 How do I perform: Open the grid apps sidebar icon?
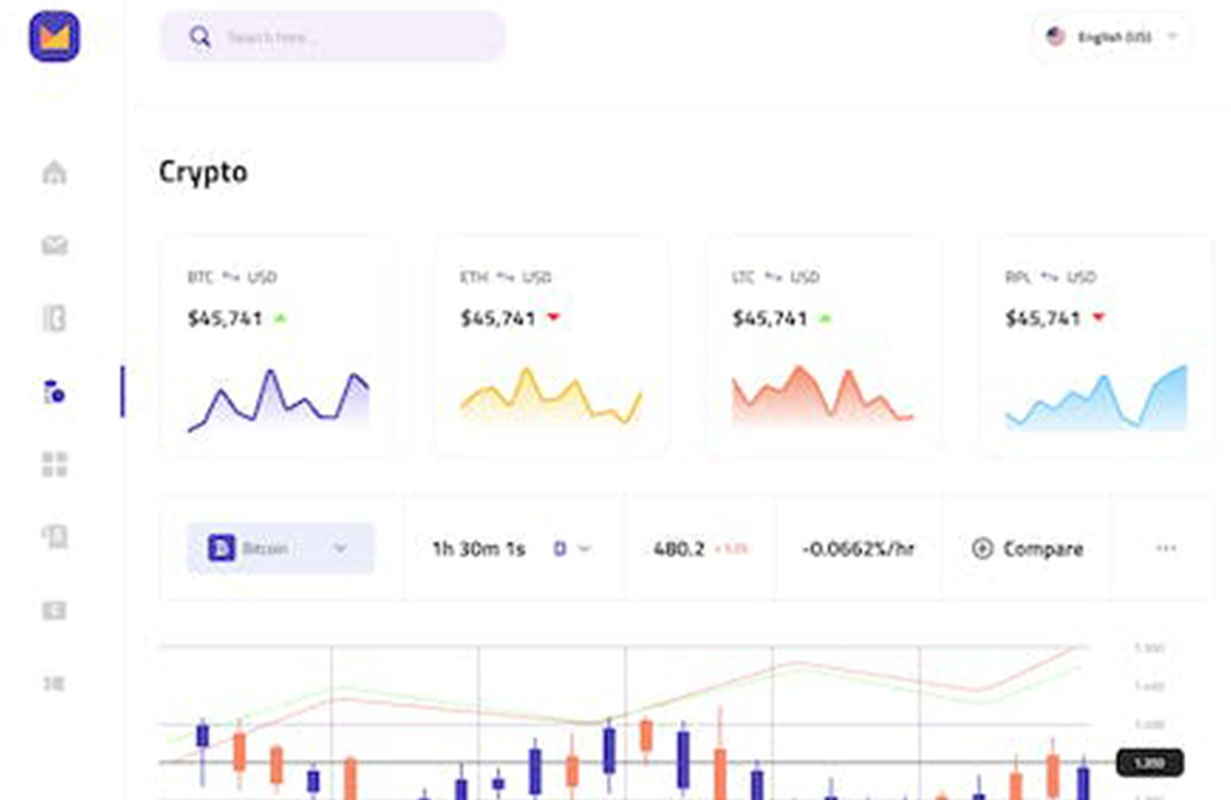click(54, 464)
